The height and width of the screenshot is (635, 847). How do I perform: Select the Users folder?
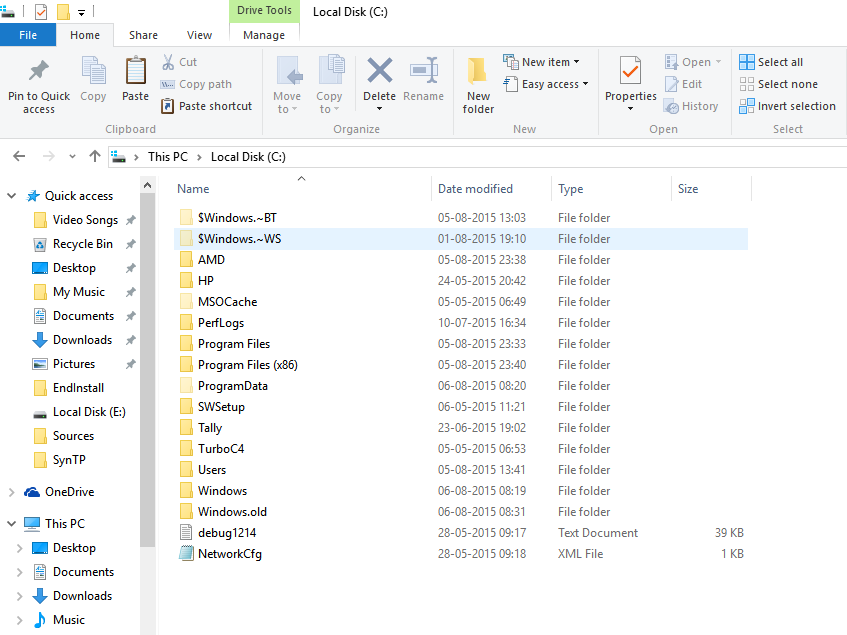(x=212, y=470)
